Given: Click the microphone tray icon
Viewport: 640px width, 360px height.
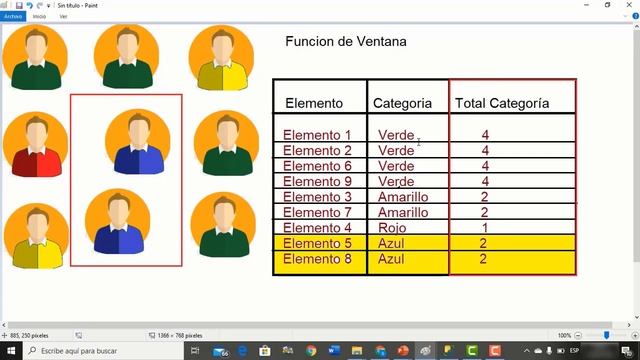Looking at the screenshot, I should 549,351.
